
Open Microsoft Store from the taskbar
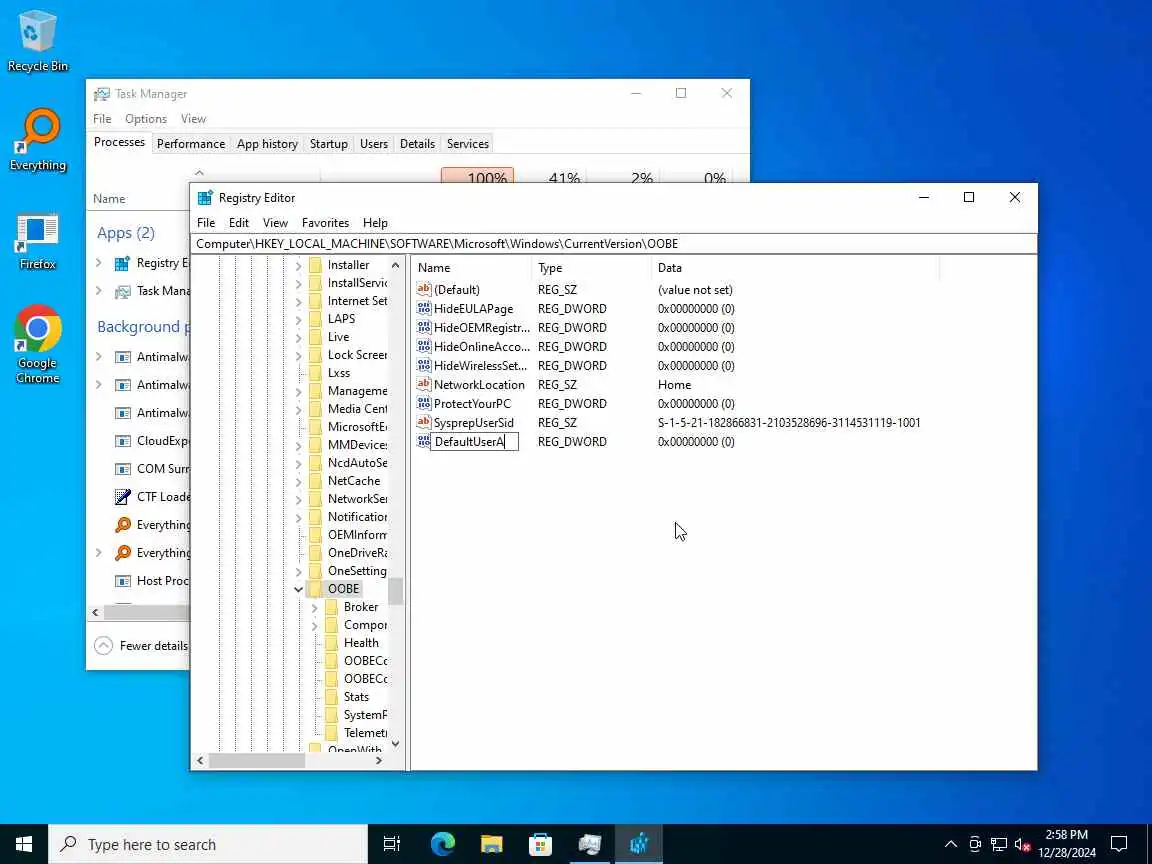(x=540, y=844)
